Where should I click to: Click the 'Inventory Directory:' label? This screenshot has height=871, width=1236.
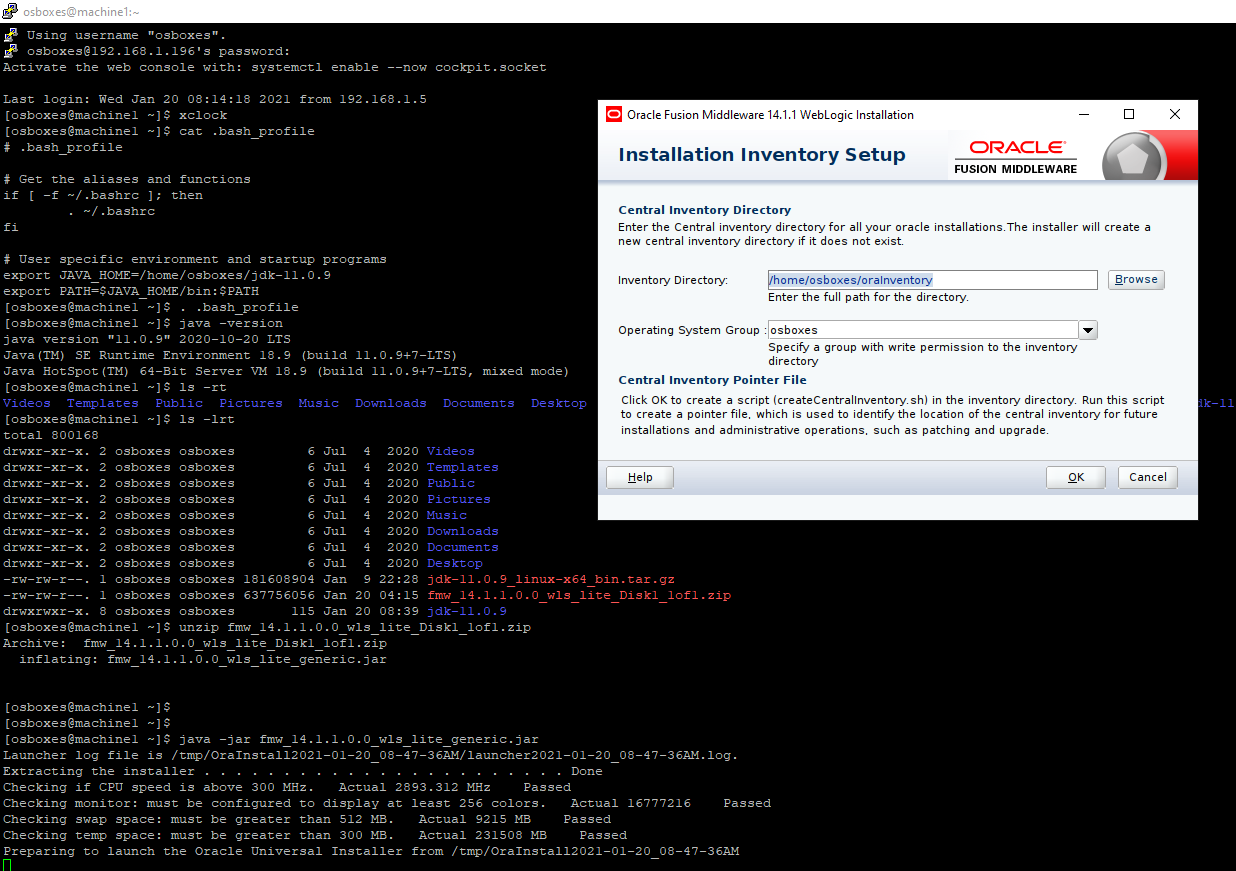(x=673, y=280)
